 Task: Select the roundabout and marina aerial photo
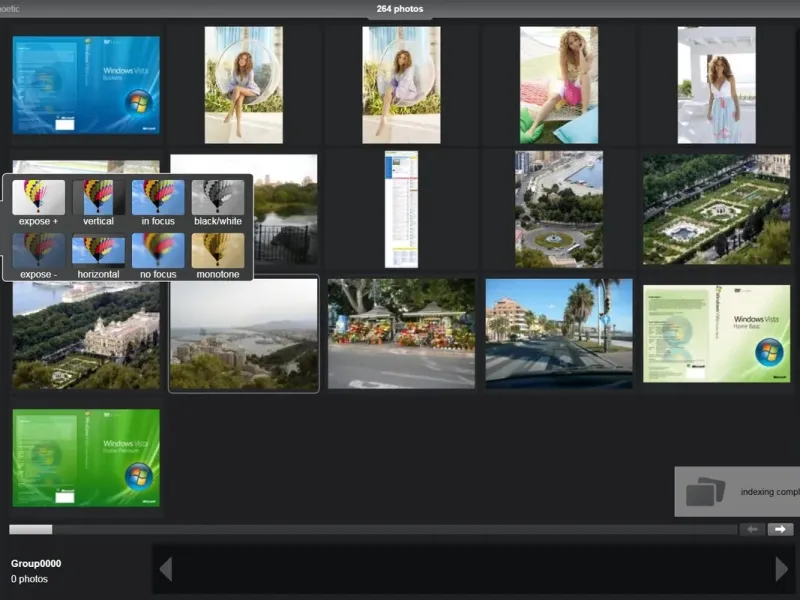(x=559, y=209)
